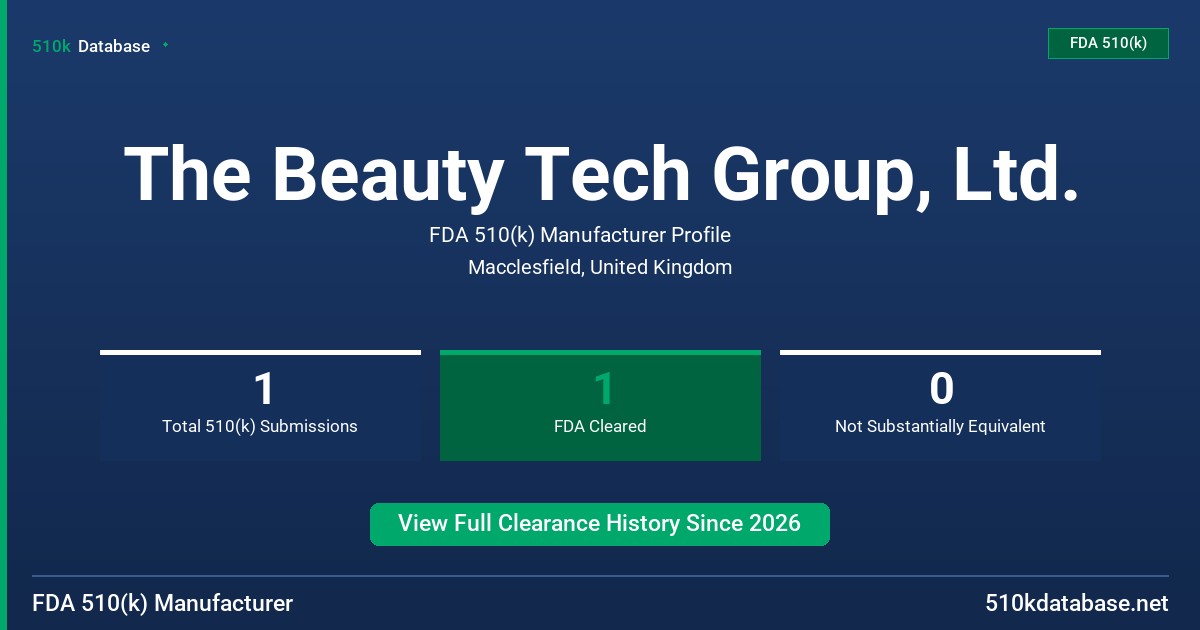Click View Full Clearance History Since 2026
The height and width of the screenshot is (630, 1200).
point(600,524)
